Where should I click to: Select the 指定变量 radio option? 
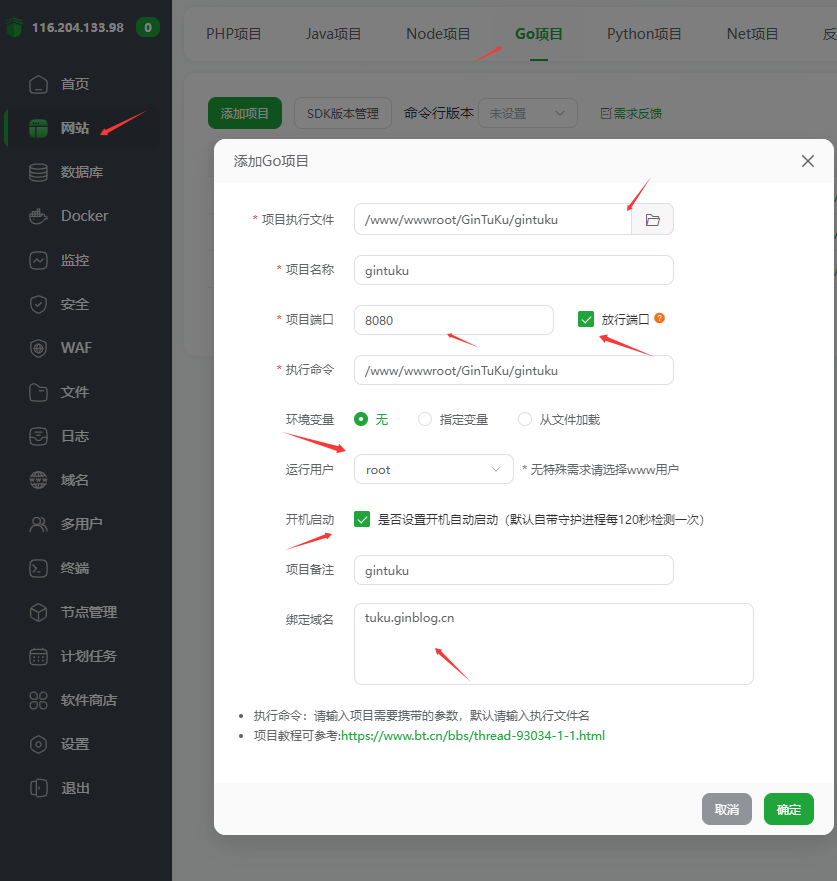click(425, 419)
